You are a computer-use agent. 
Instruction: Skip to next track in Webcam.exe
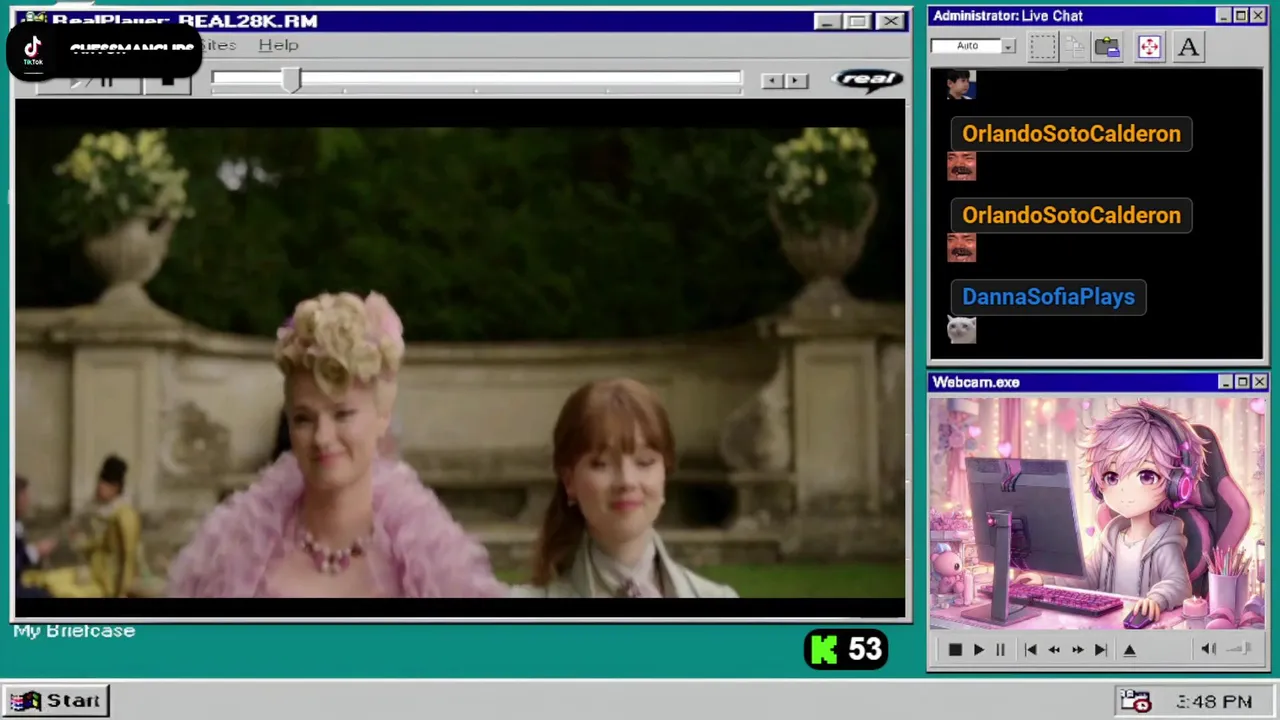(x=1101, y=650)
